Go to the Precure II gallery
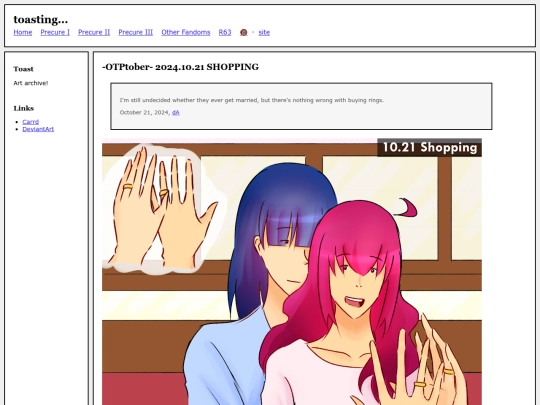Image resolution: width=540 pixels, height=405 pixels. (x=94, y=32)
